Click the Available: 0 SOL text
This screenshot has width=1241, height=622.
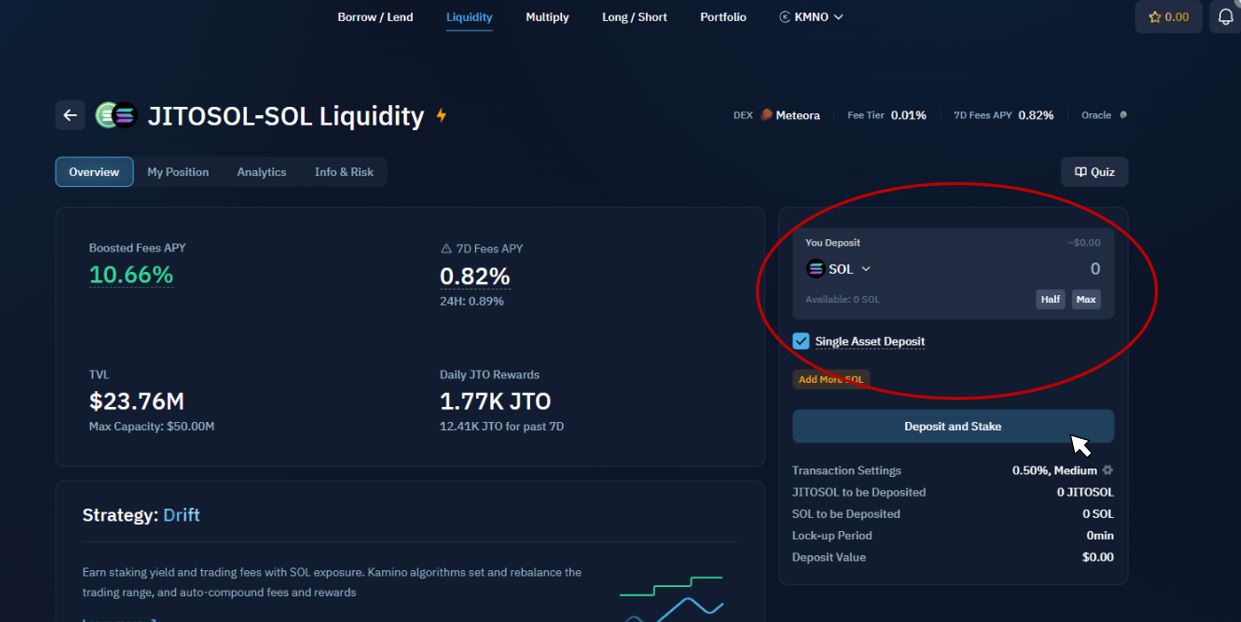click(x=843, y=300)
